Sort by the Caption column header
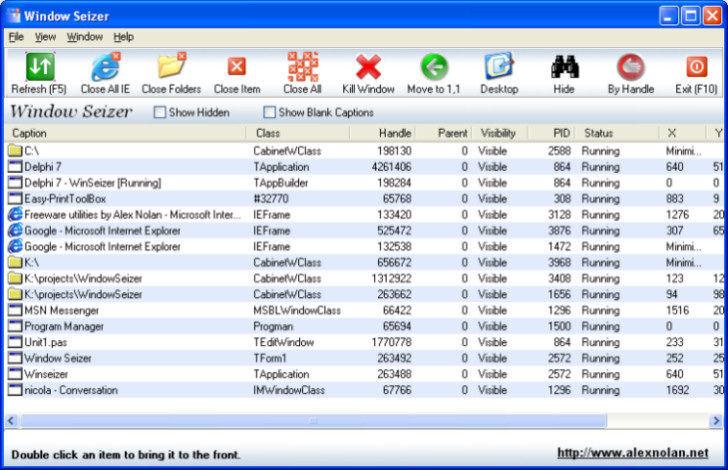Image resolution: width=728 pixels, height=470 pixels. [125, 133]
